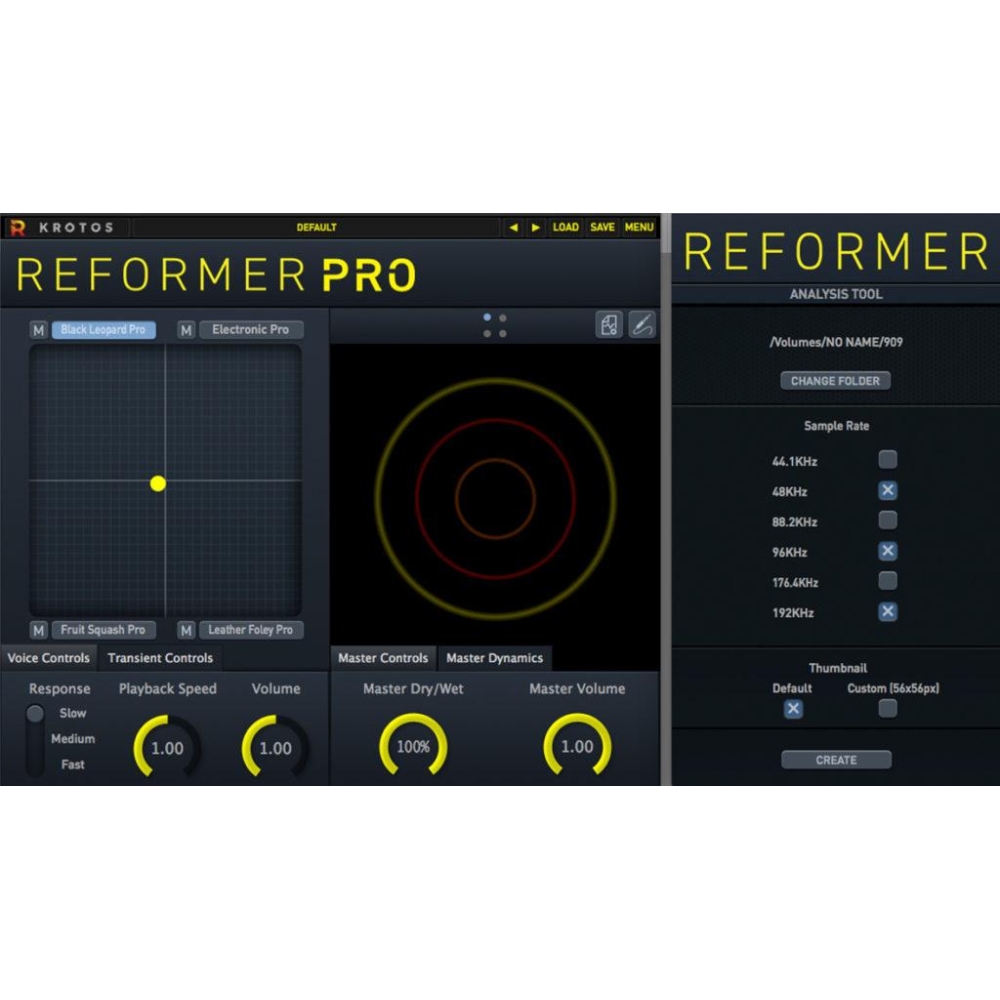Click the CREATE button
1000x1000 pixels.
point(836,760)
